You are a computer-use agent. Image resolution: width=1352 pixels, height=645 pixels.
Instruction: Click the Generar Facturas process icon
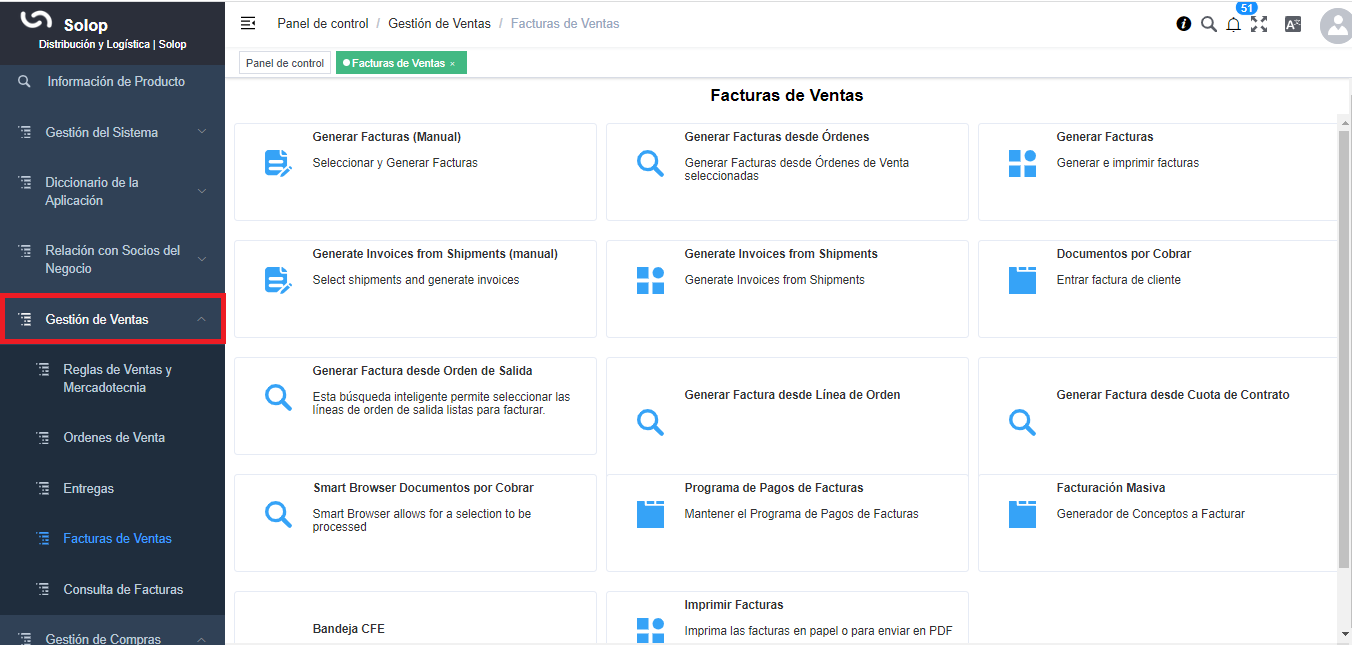[1022, 164]
